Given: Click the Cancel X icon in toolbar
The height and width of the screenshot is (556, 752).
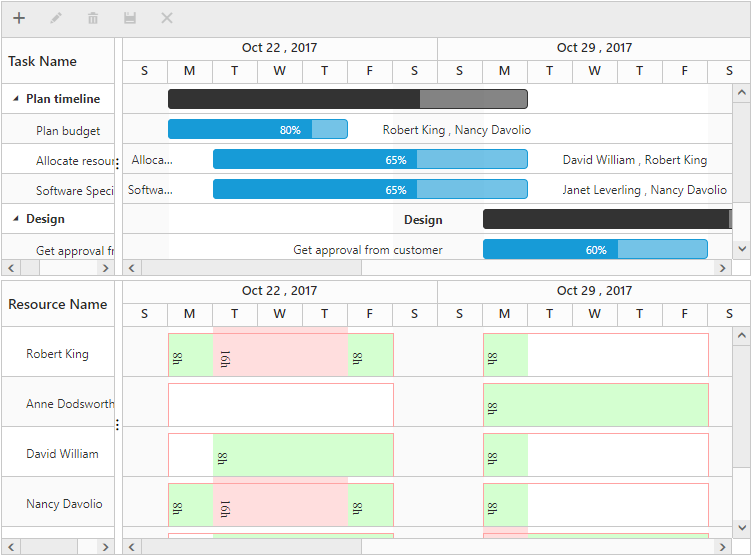Looking at the screenshot, I should 167,18.
